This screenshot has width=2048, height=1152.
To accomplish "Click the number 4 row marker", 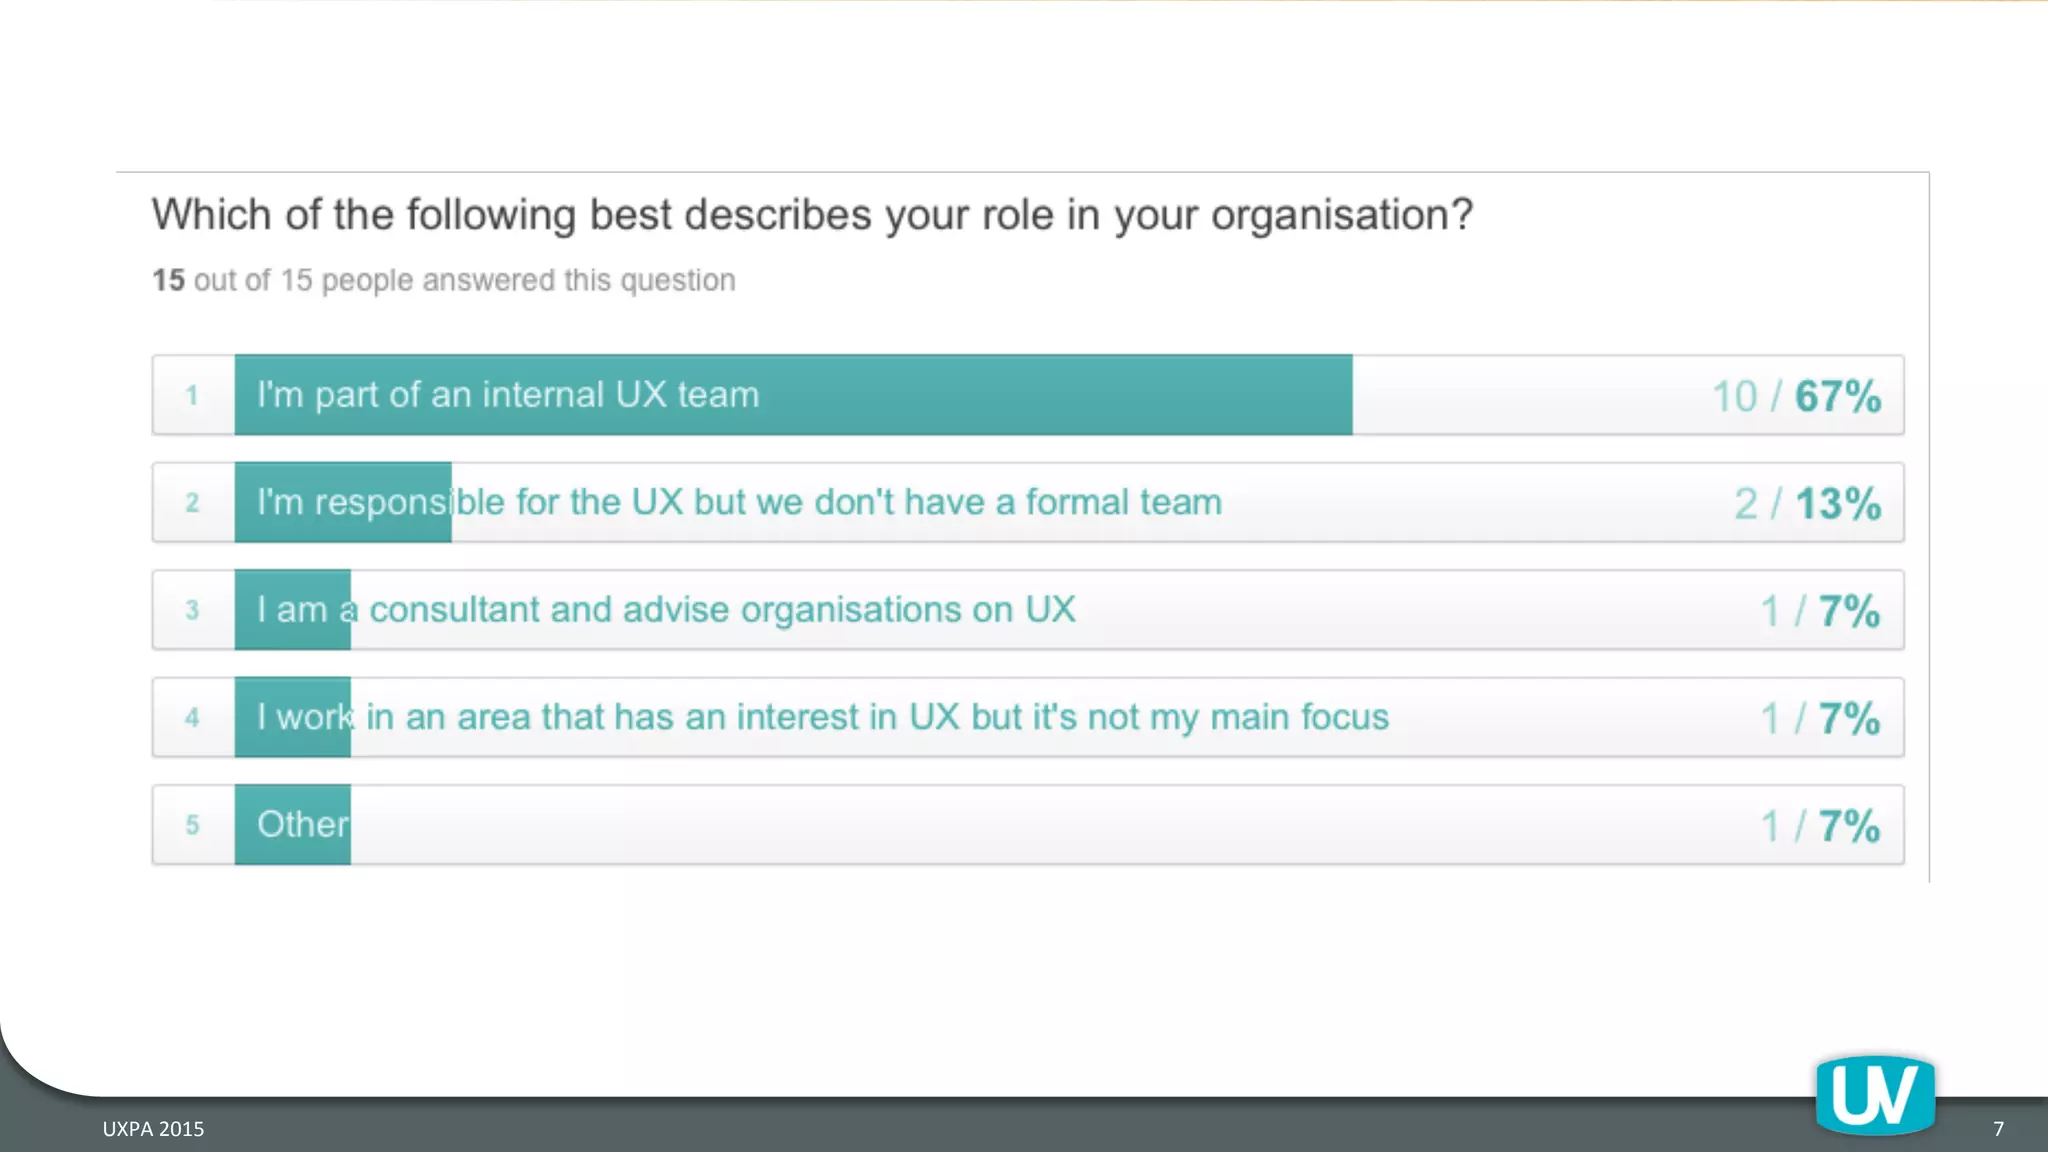I will tap(192, 718).
